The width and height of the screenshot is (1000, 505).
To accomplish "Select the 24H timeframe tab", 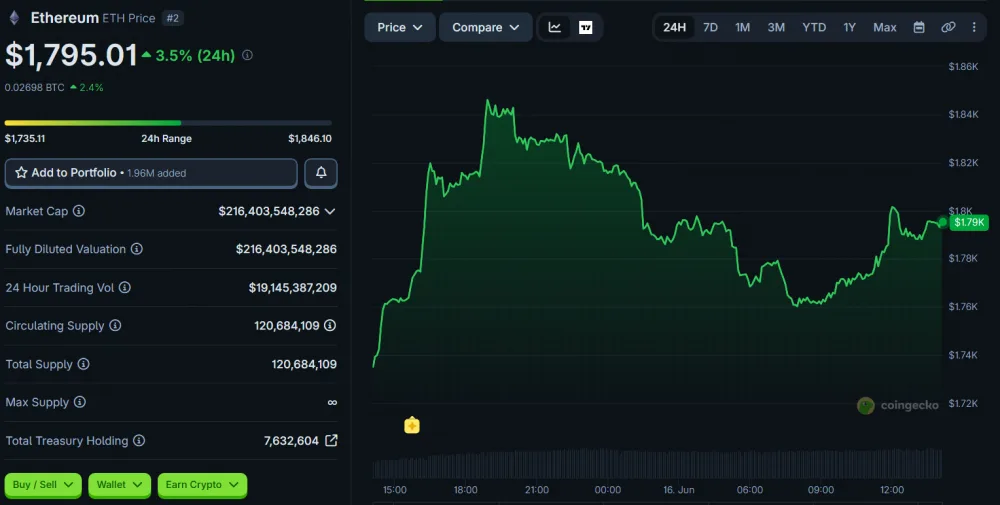I will tap(674, 27).
